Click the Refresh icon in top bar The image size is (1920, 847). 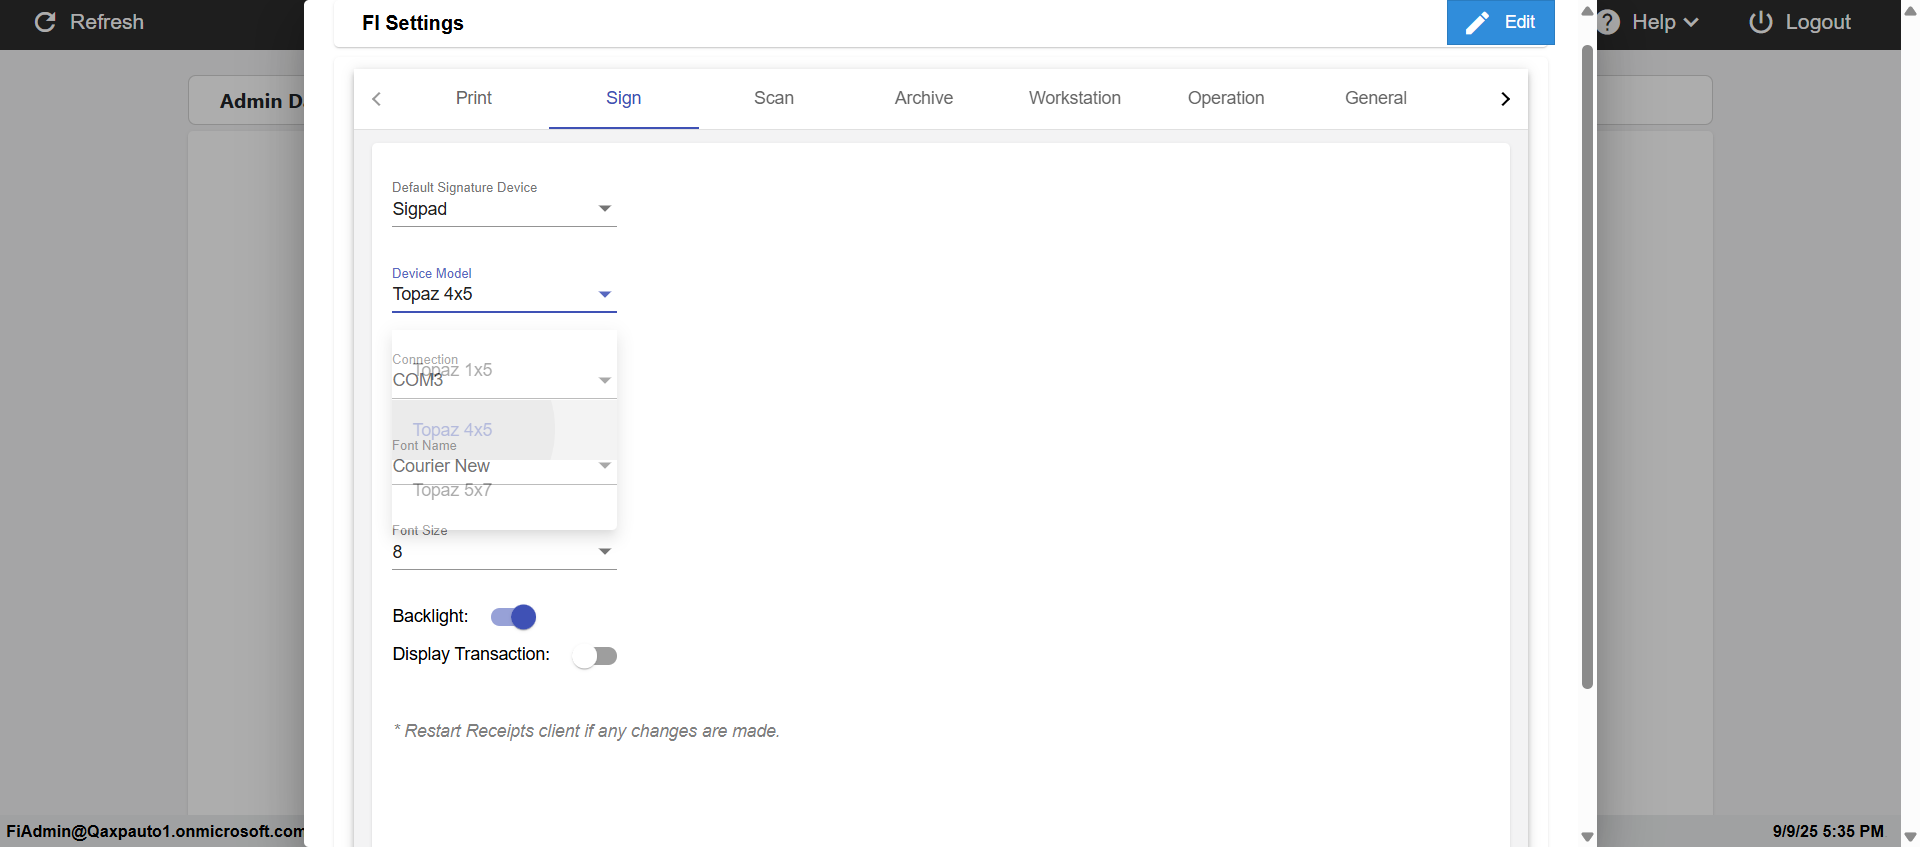click(x=45, y=22)
